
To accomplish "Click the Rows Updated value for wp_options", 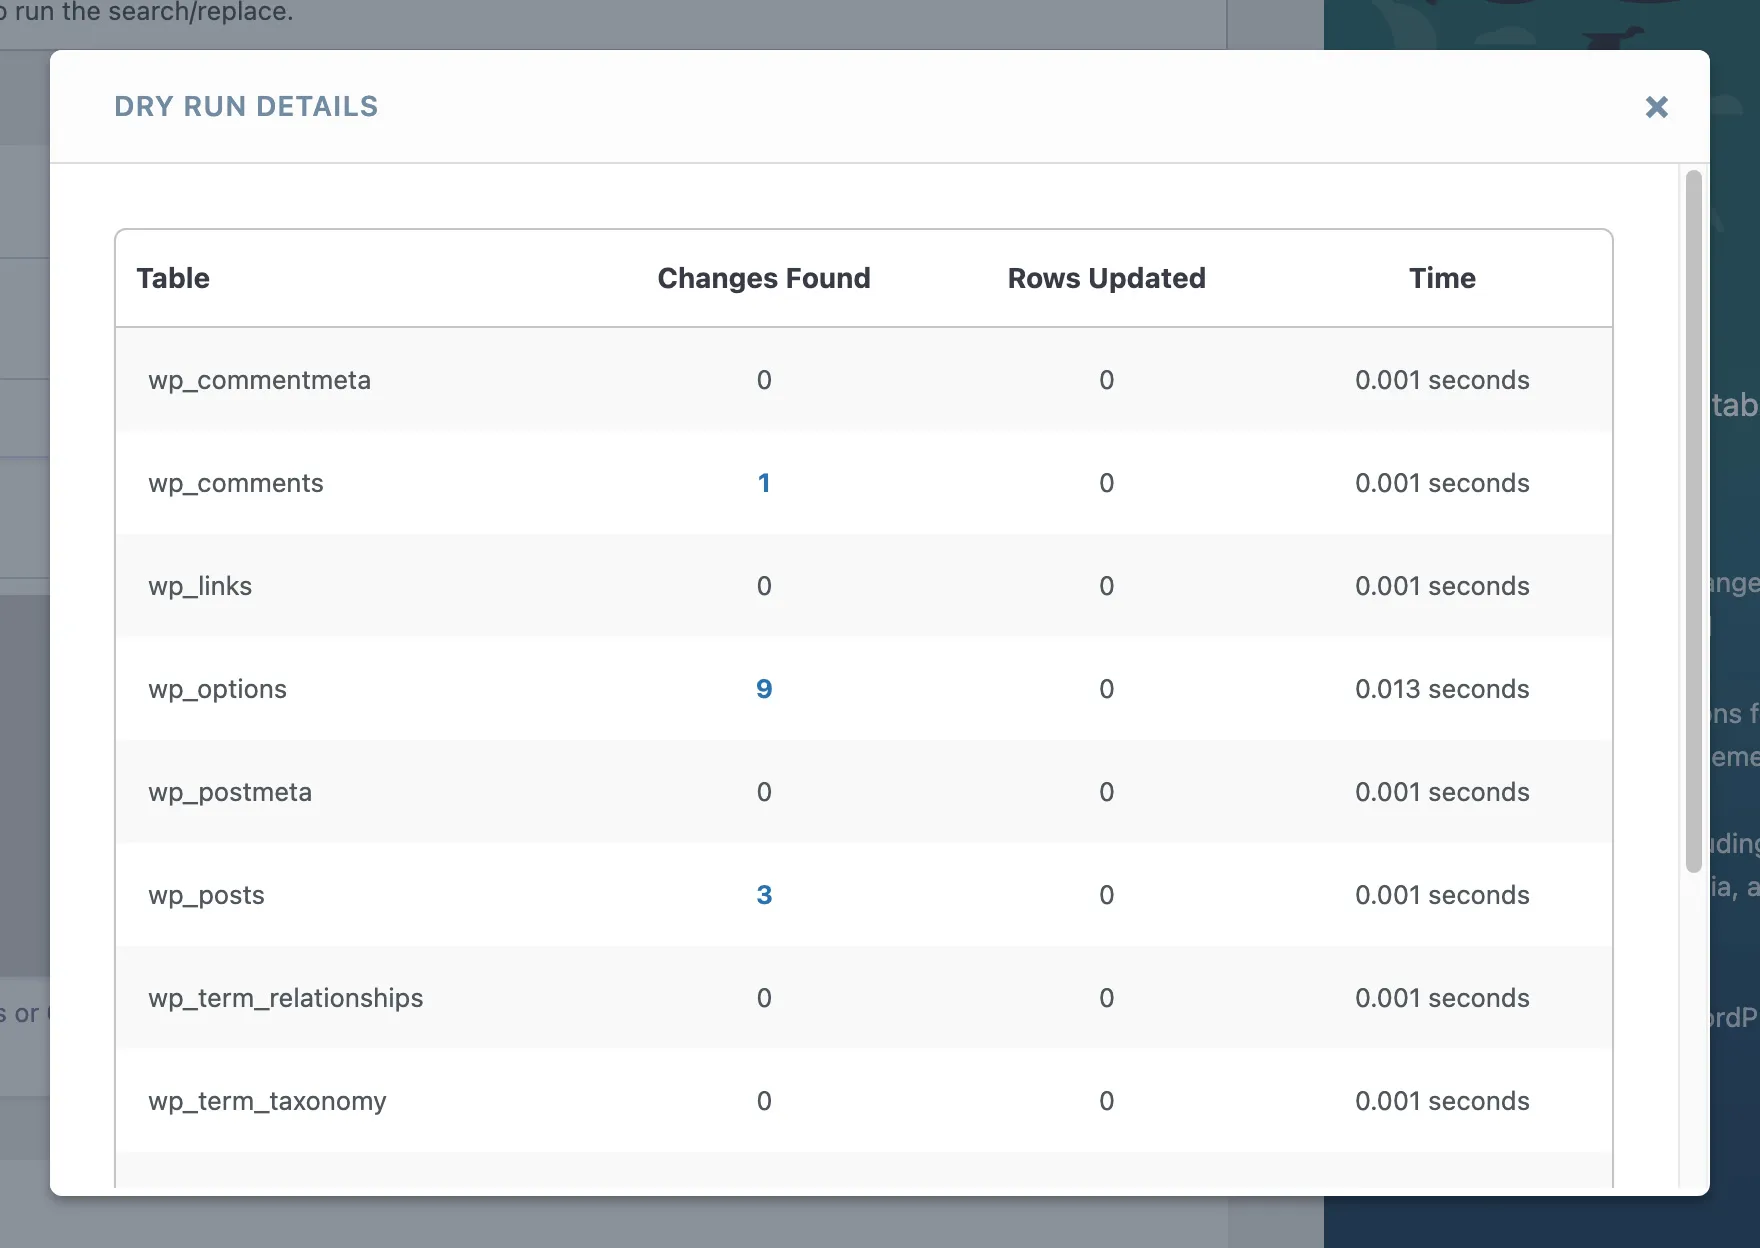I will tap(1106, 689).
